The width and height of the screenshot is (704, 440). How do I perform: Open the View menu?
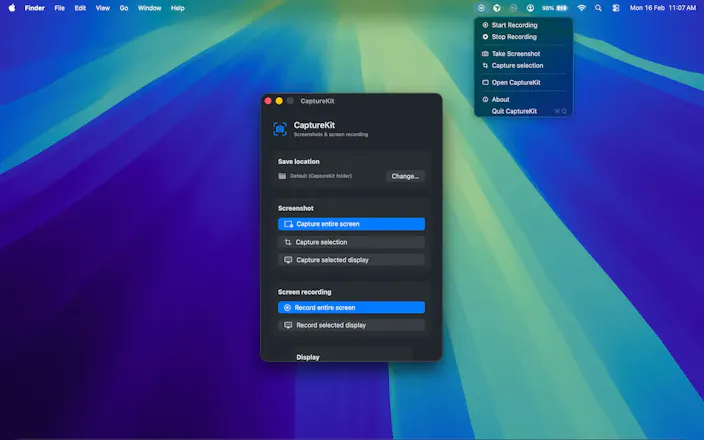[x=103, y=8]
